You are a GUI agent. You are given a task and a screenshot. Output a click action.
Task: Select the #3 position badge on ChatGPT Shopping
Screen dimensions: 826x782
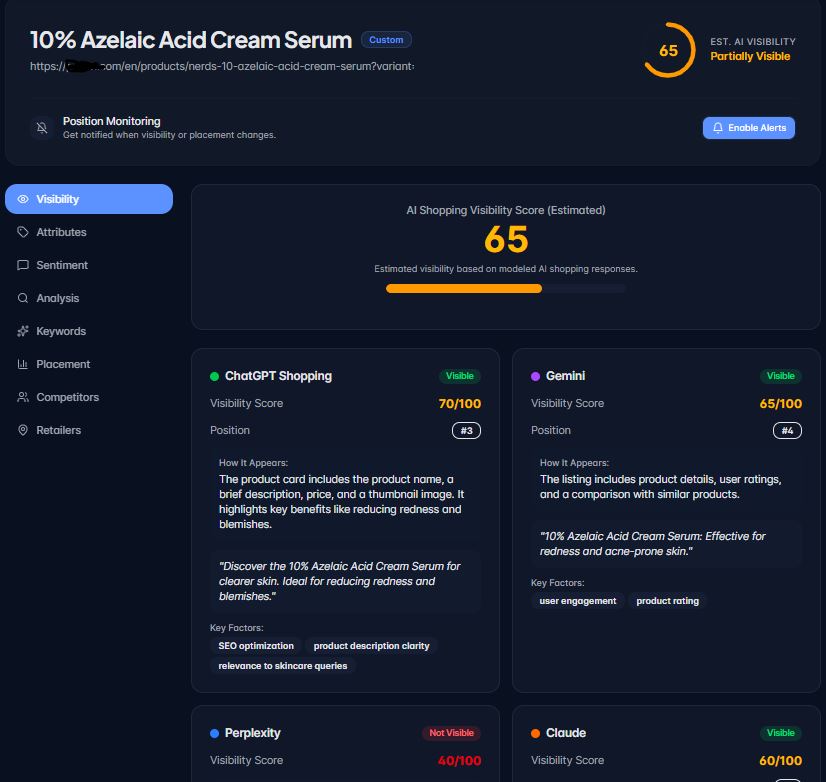[465, 430]
